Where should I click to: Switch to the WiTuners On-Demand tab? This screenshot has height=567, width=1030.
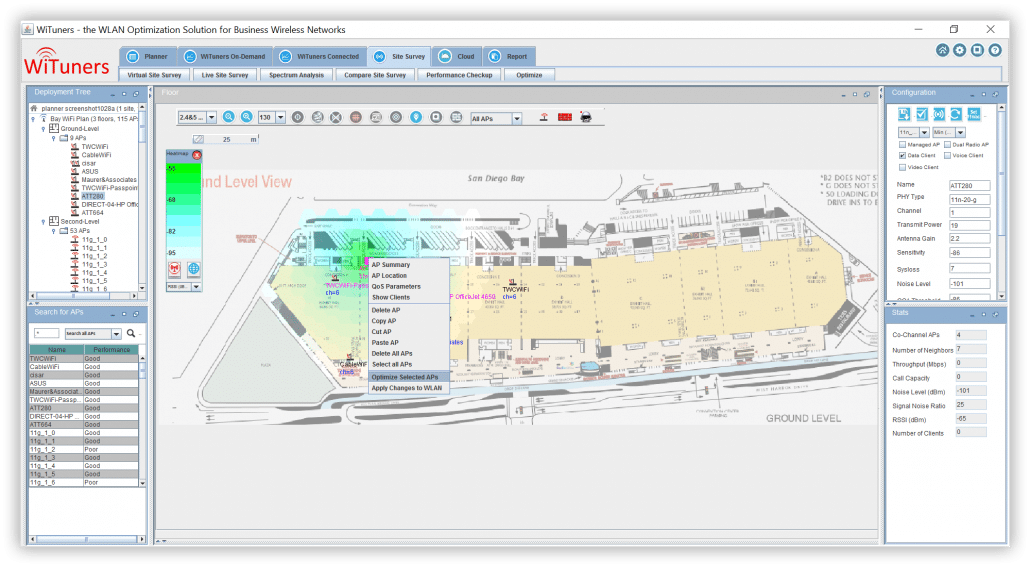[x=225, y=57]
